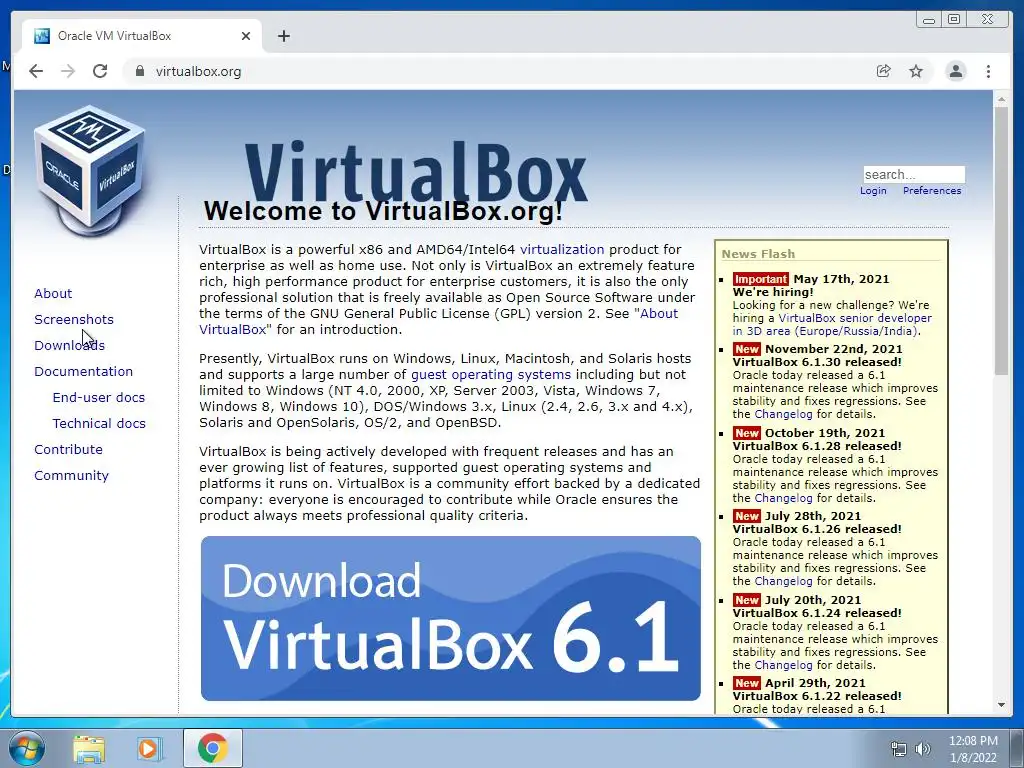
Task: Click the red Important news badge
Action: [x=761, y=279]
